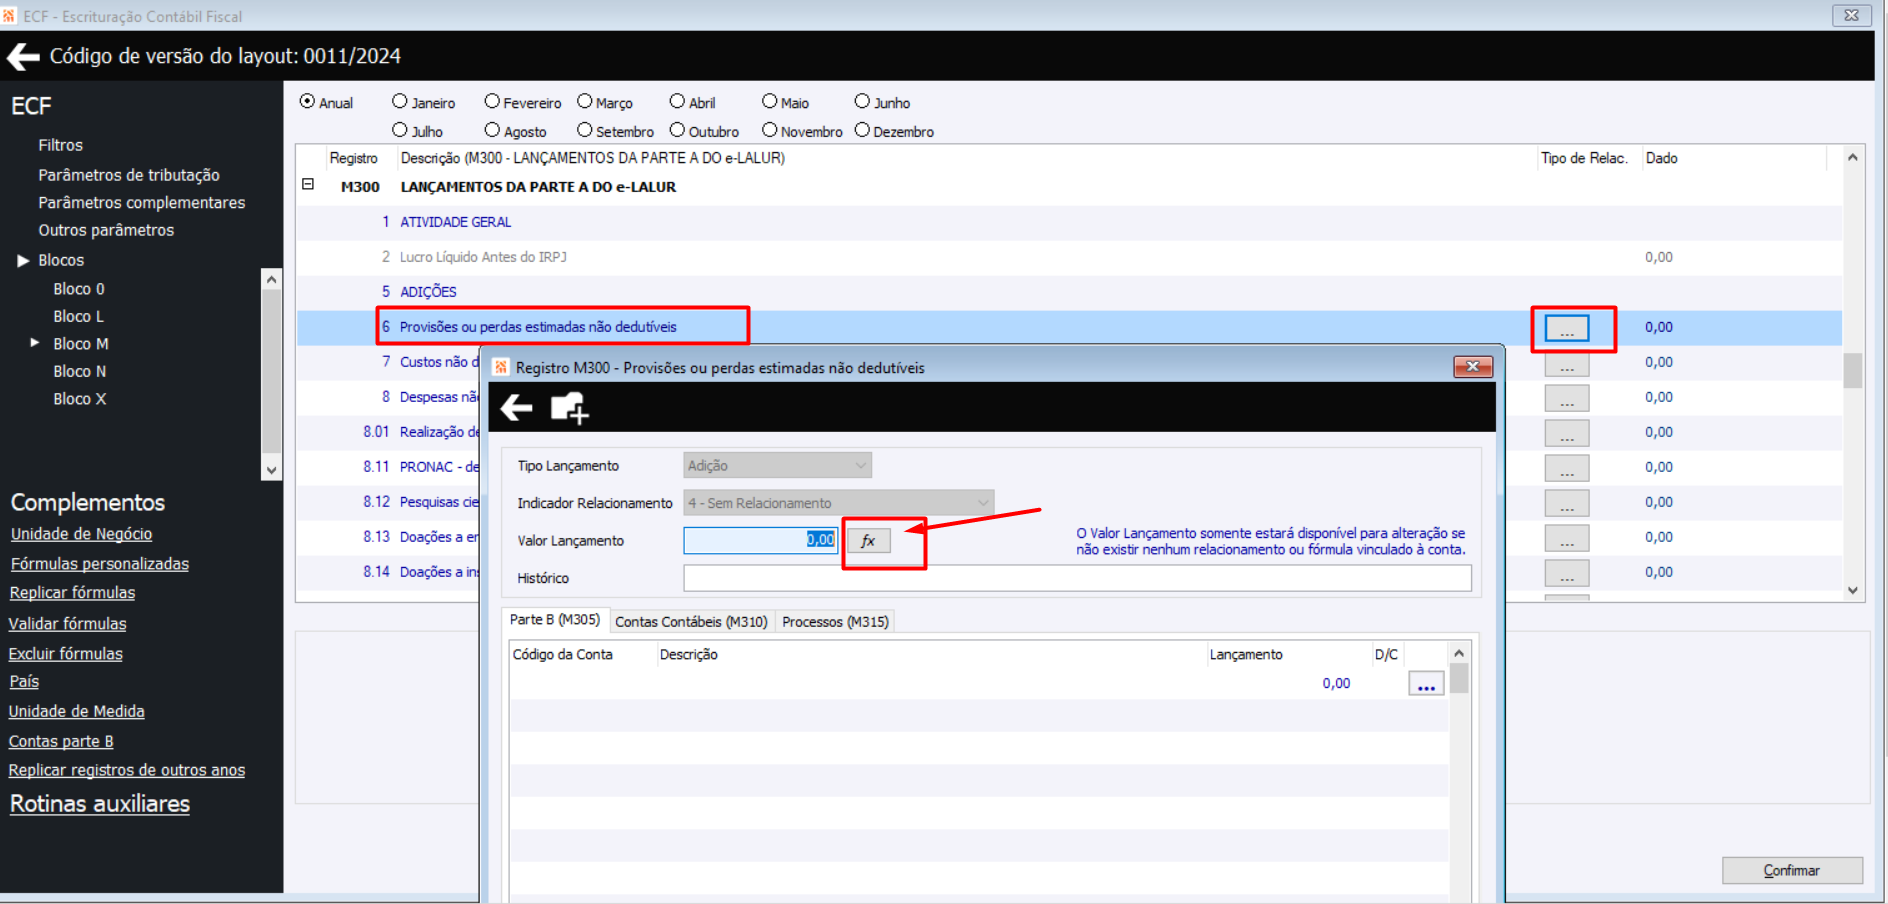Open formula editor with the fx button
1888x904 pixels.
click(868, 541)
